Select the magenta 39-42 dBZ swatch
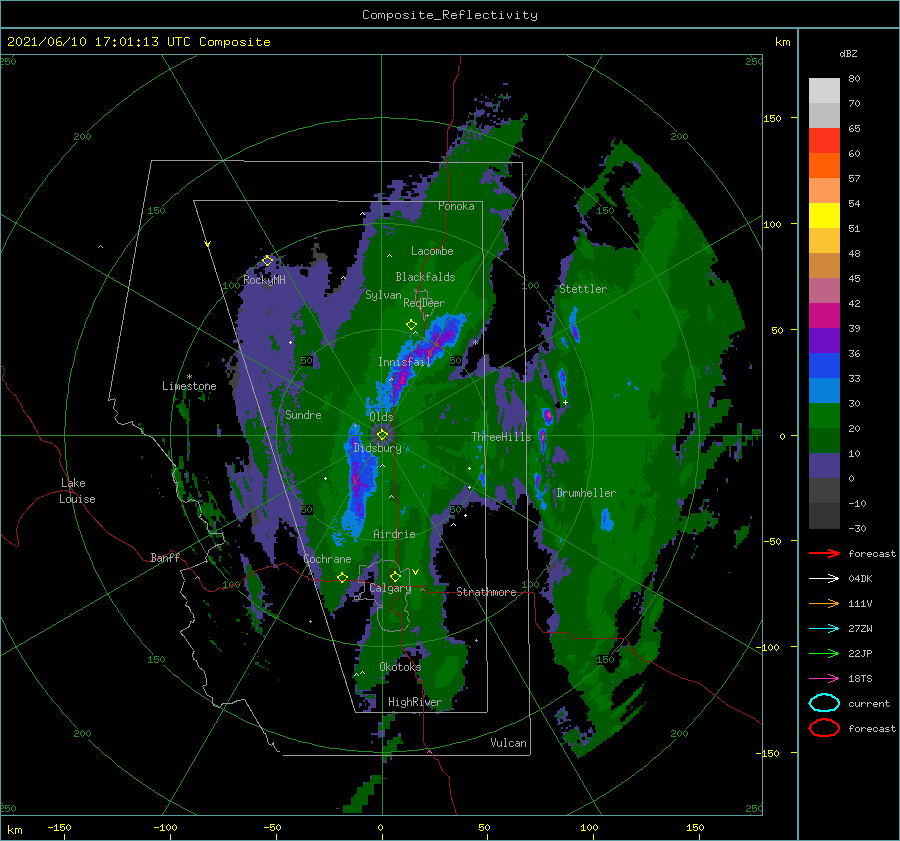 coord(824,316)
